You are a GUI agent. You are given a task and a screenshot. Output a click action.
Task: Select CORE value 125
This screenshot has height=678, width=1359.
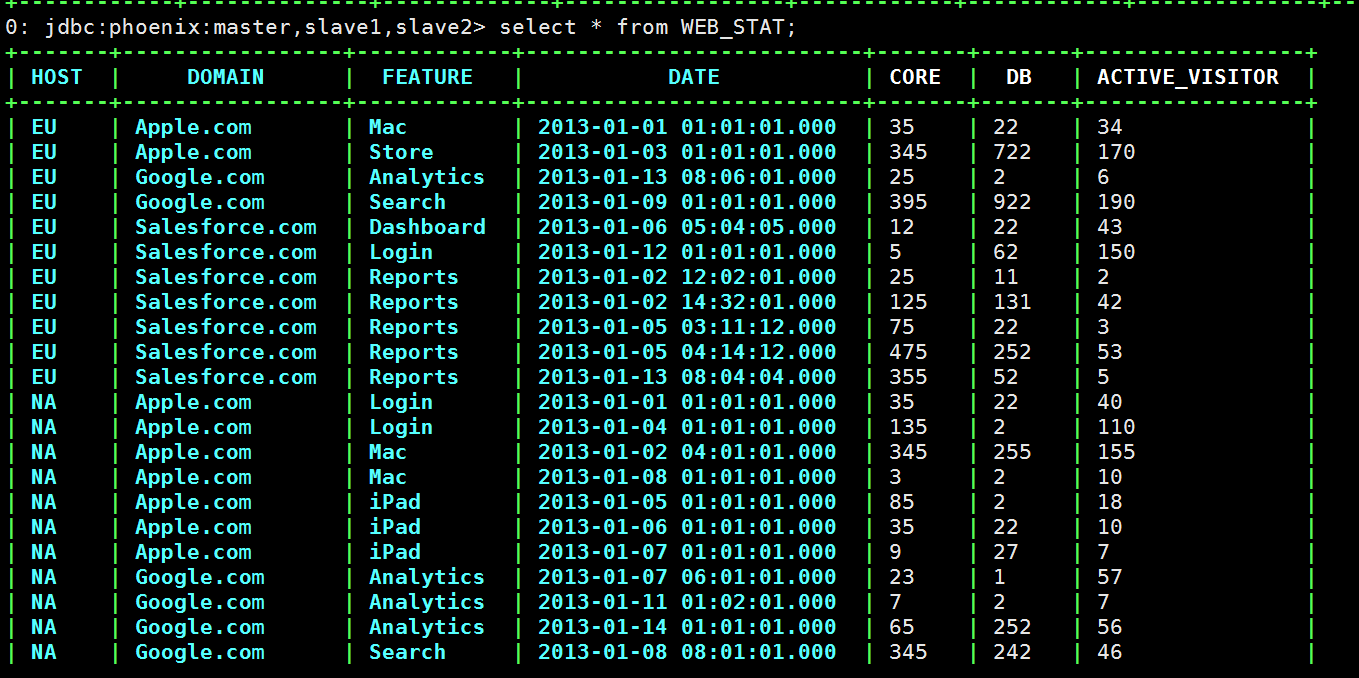908,302
